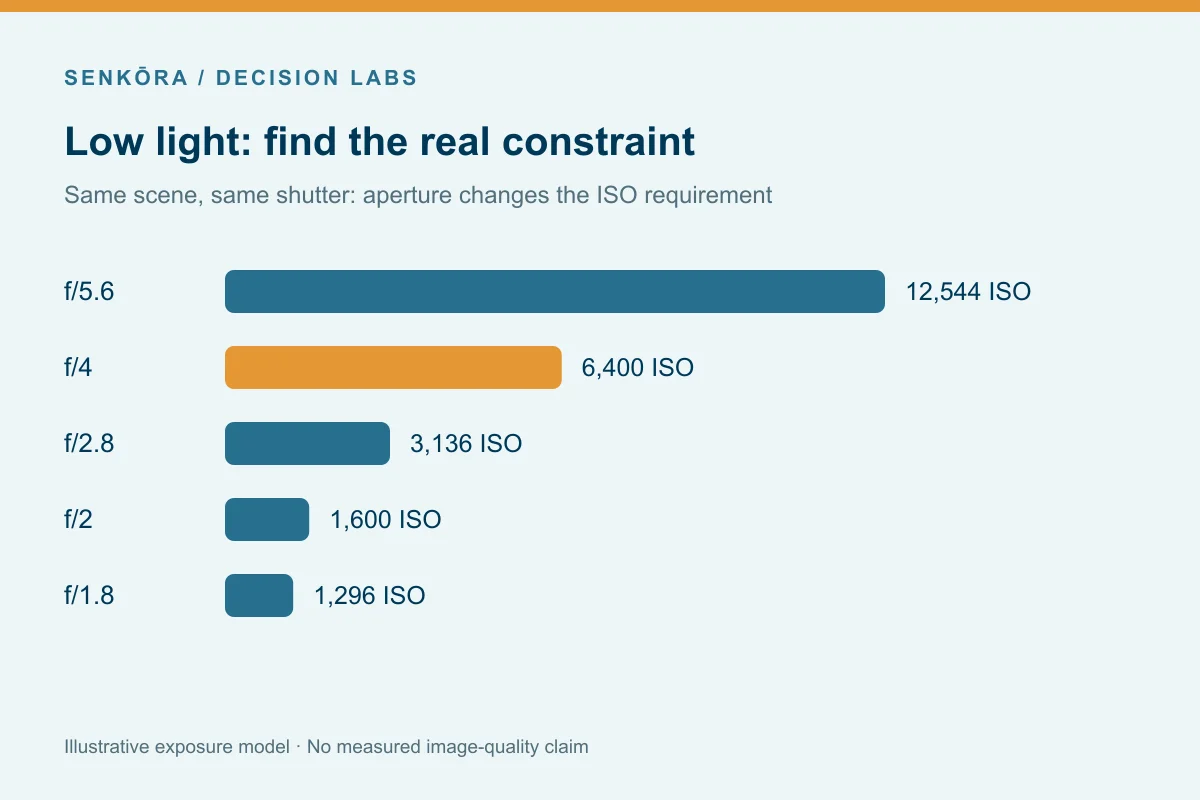The width and height of the screenshot is (1200, 800).
Task: Click the f/5.6 axis label
Action: pyautogui.click(x=89, y=292)
